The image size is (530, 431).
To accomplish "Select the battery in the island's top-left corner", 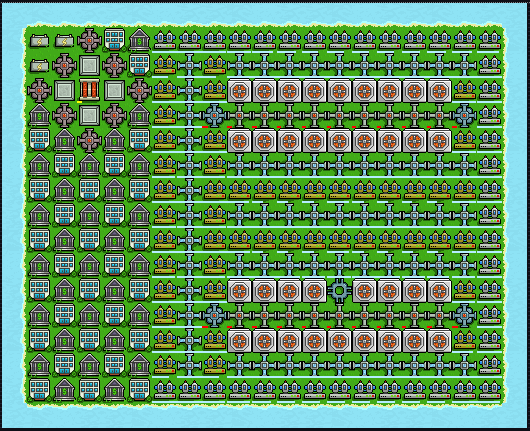I will click(39, 41).
